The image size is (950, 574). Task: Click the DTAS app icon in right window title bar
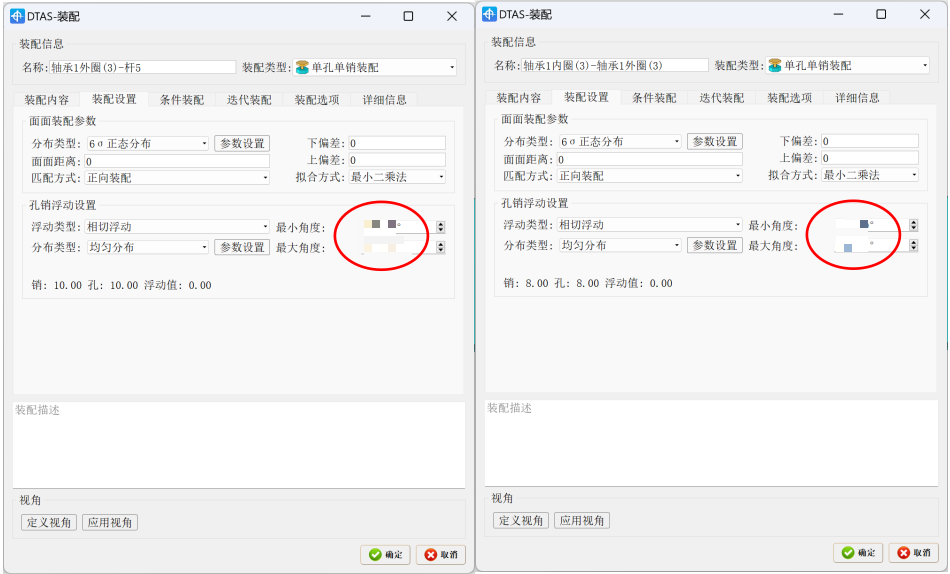pyautogui.click(x=489, y=15)
